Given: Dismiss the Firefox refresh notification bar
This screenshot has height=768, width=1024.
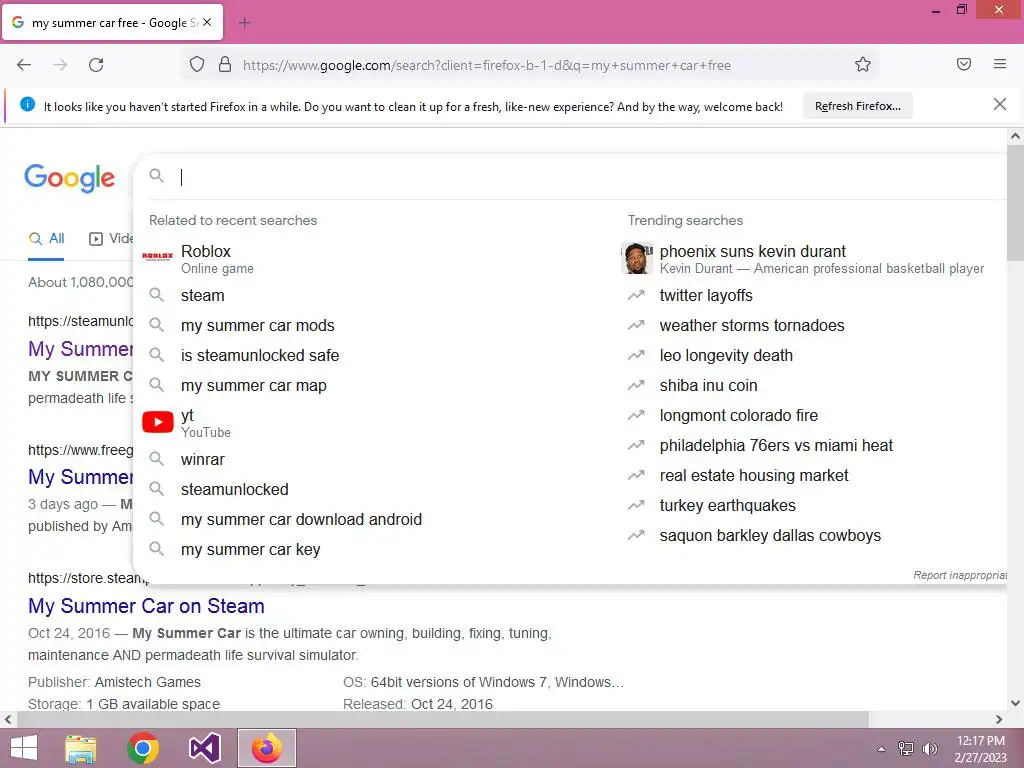Looking at the screenshot, I should coord(1000,104).
